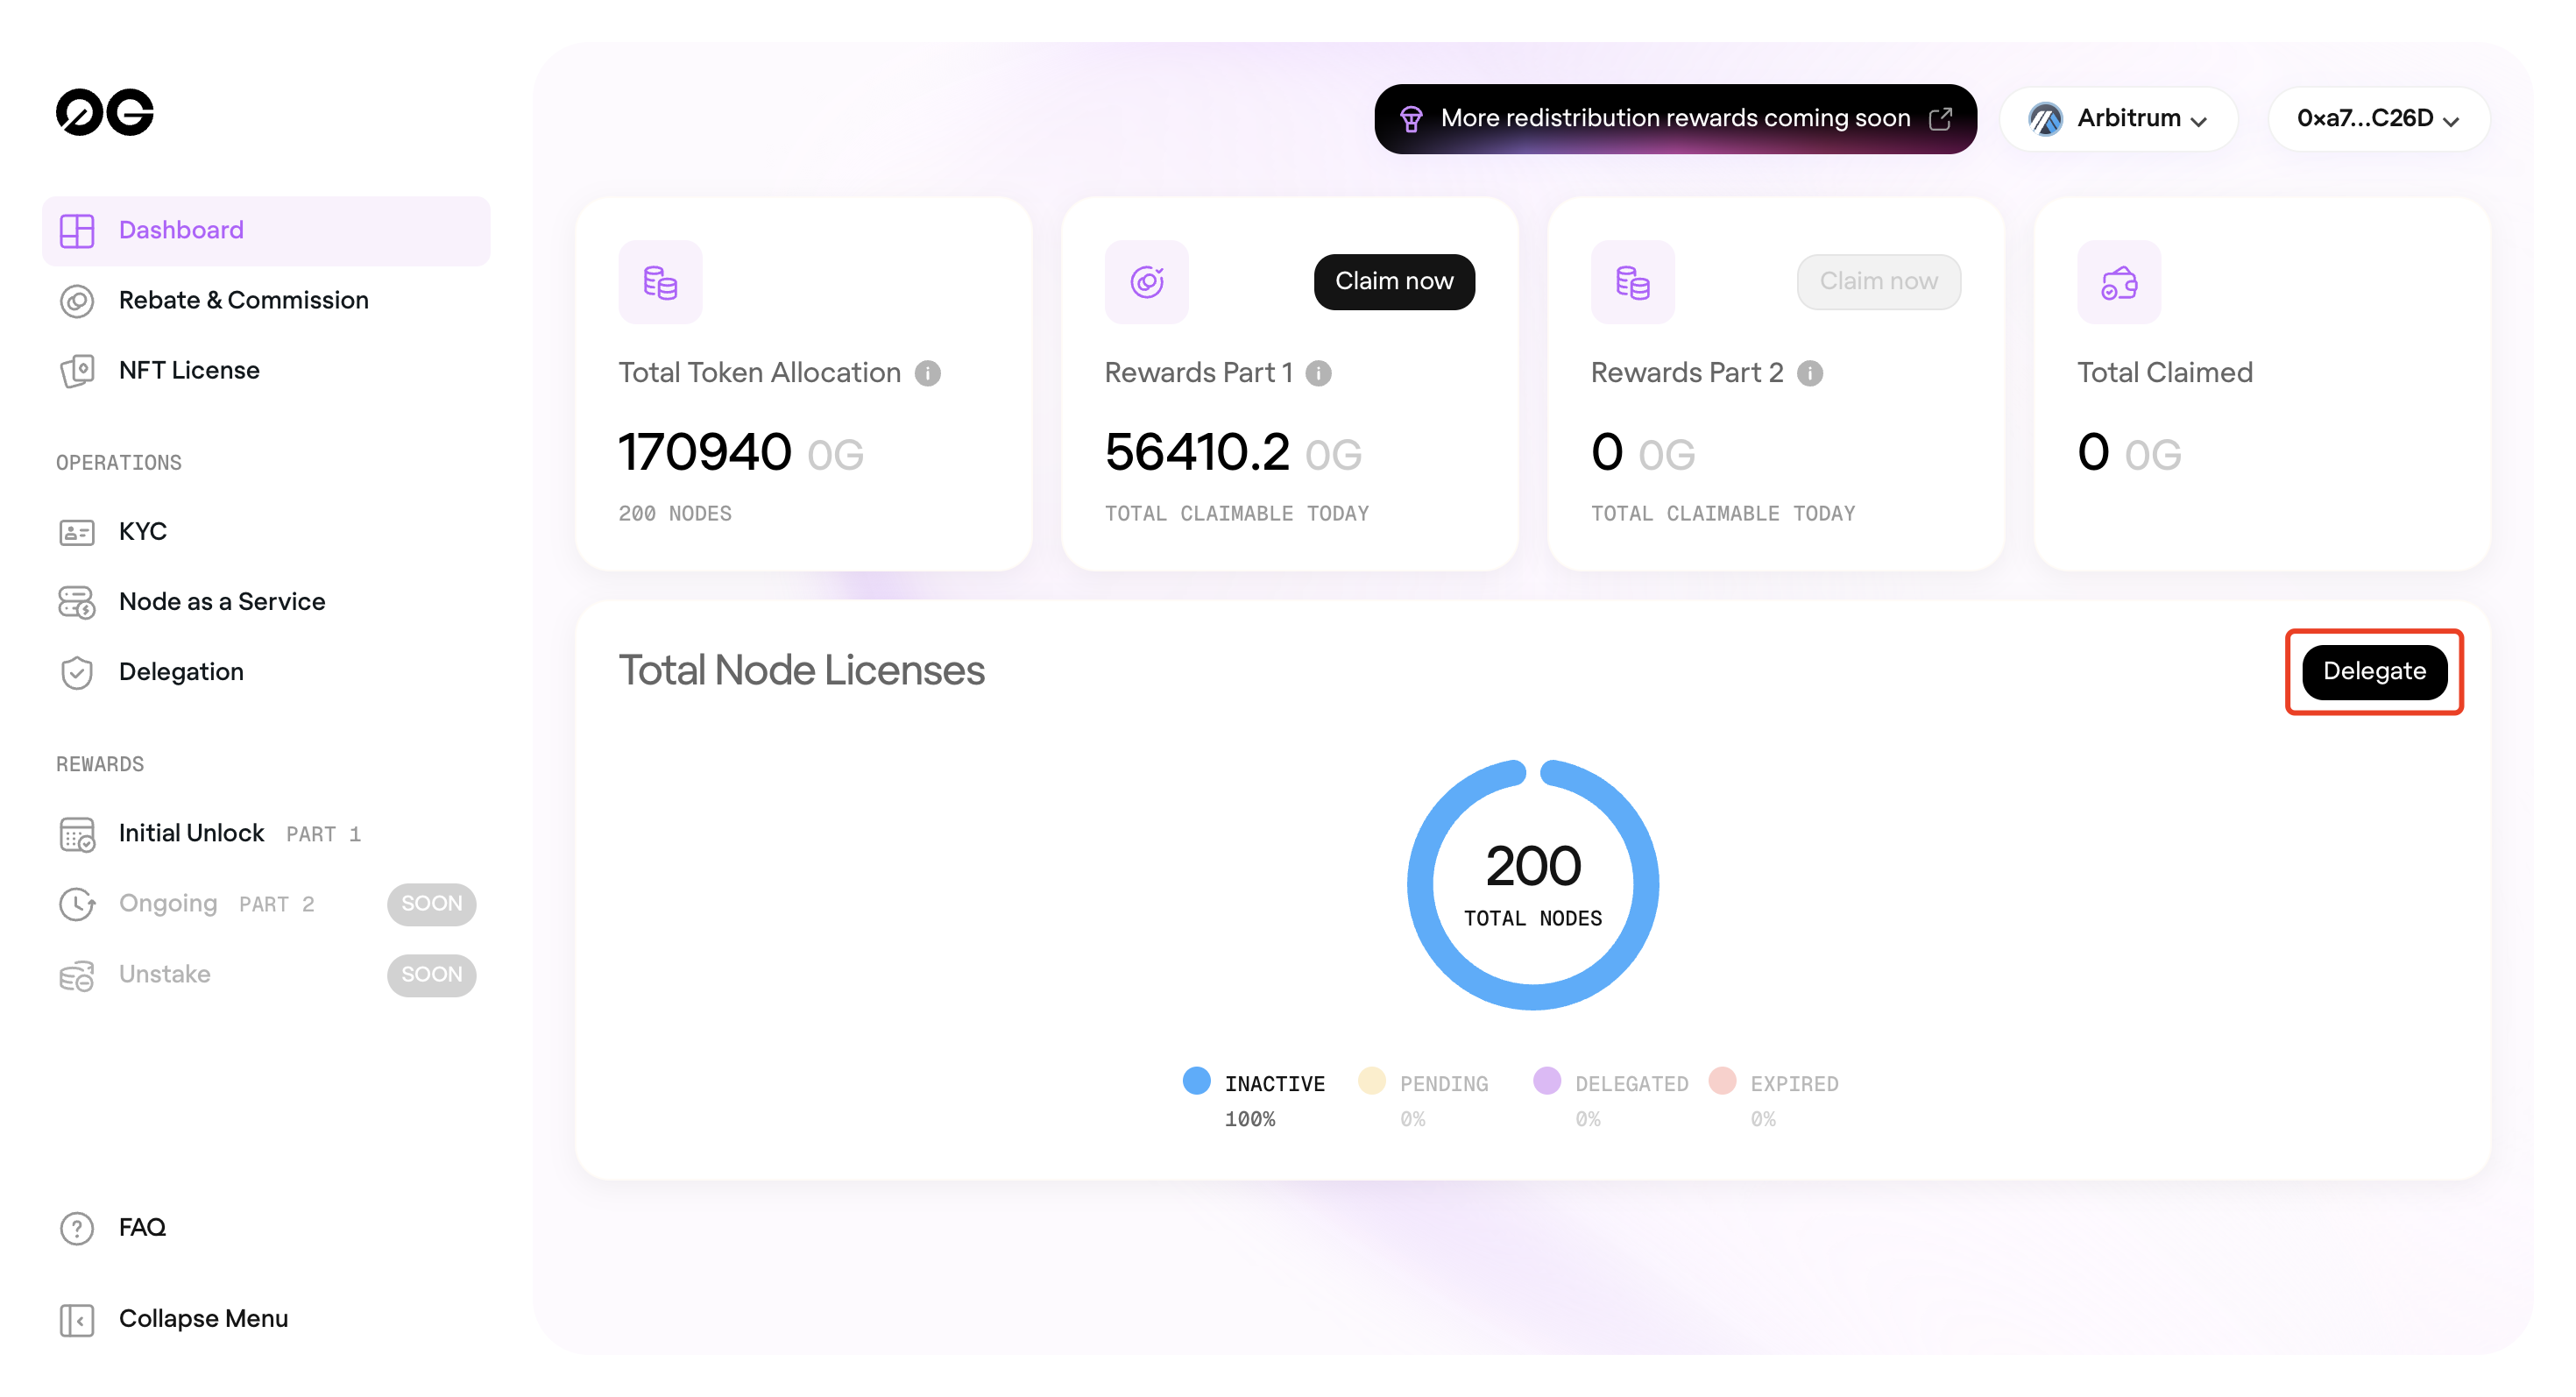Click the 170940 0G allocation value
The width and height of the screenshot is (2576, 1397).
tap(740, 453)
